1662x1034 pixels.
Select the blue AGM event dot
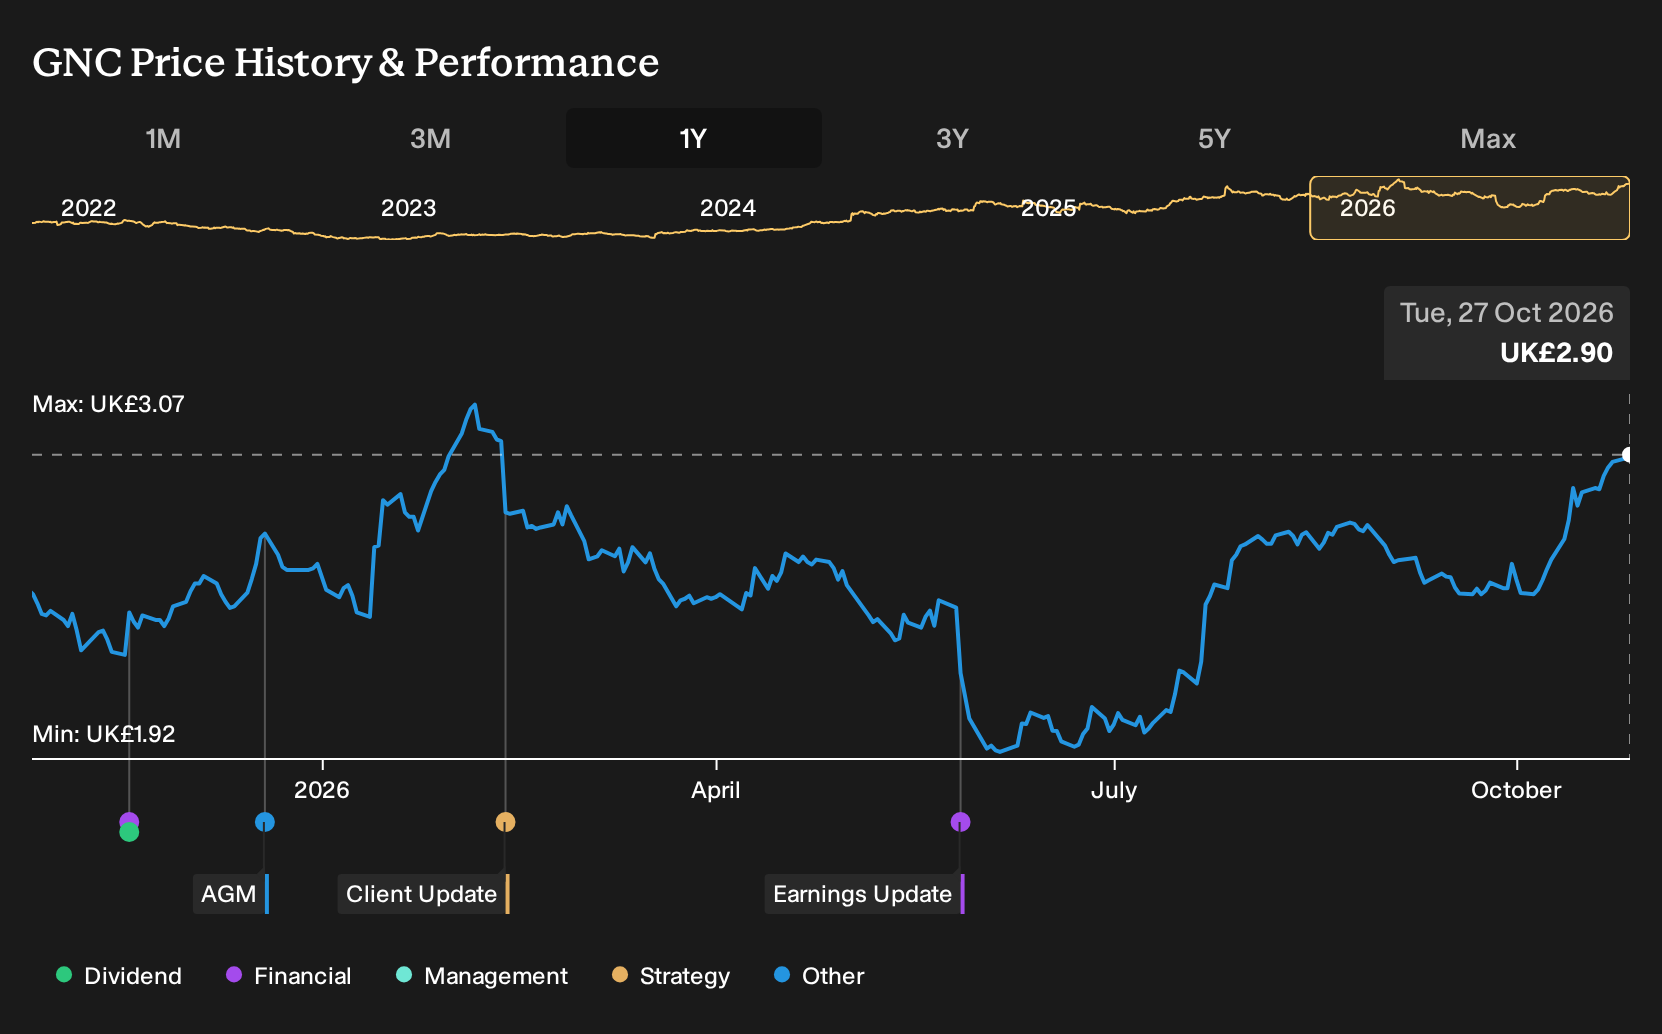point(264,822)
